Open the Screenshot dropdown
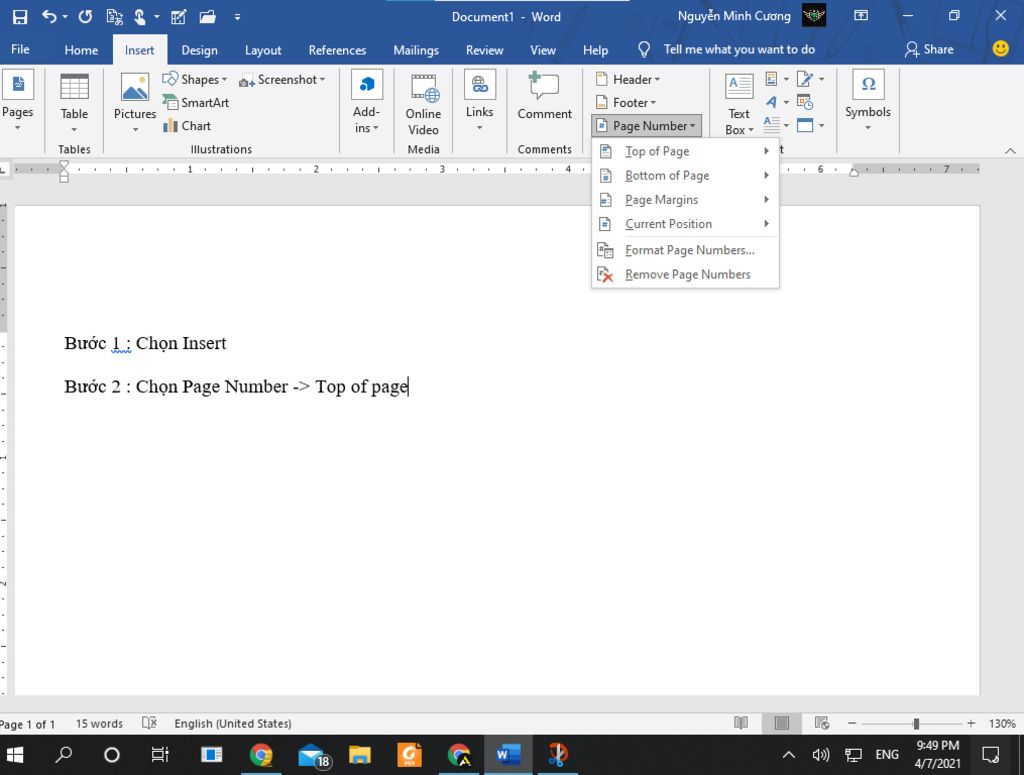 coord(282,80)
